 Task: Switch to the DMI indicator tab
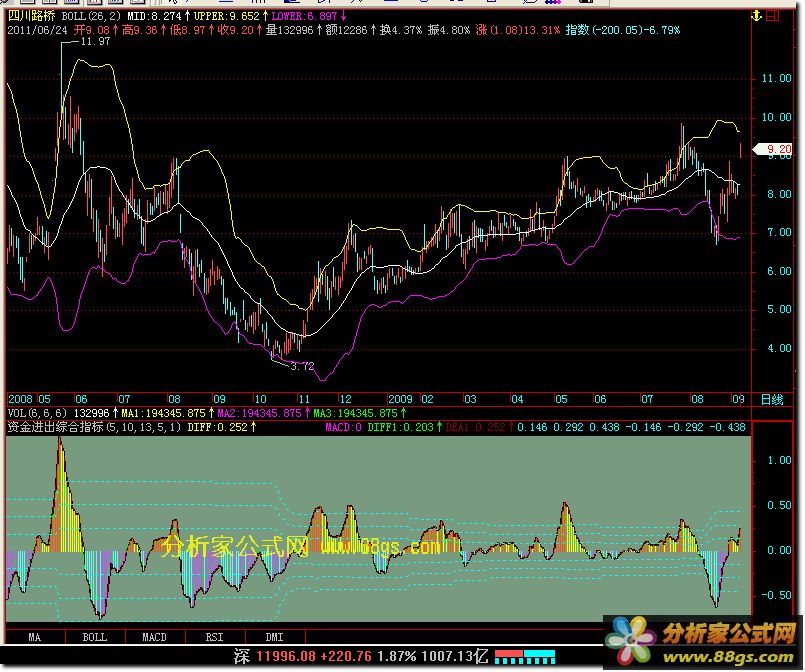point(275,637)
